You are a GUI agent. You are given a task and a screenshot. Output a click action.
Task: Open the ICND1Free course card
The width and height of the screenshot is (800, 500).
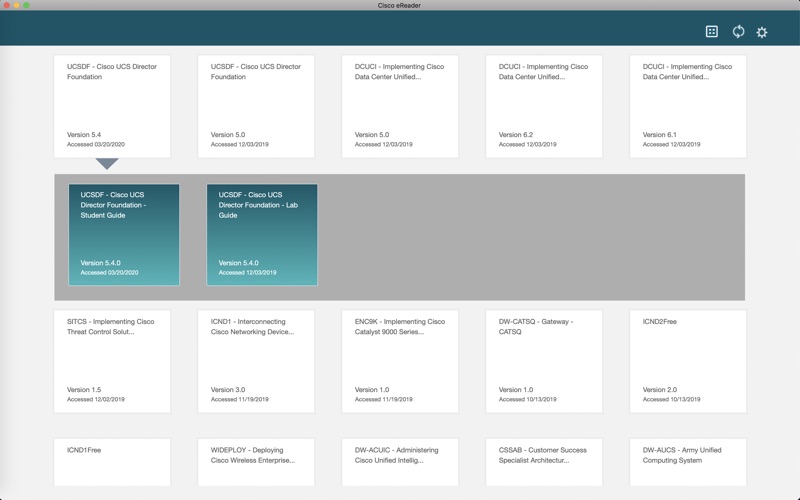point(112,462)
